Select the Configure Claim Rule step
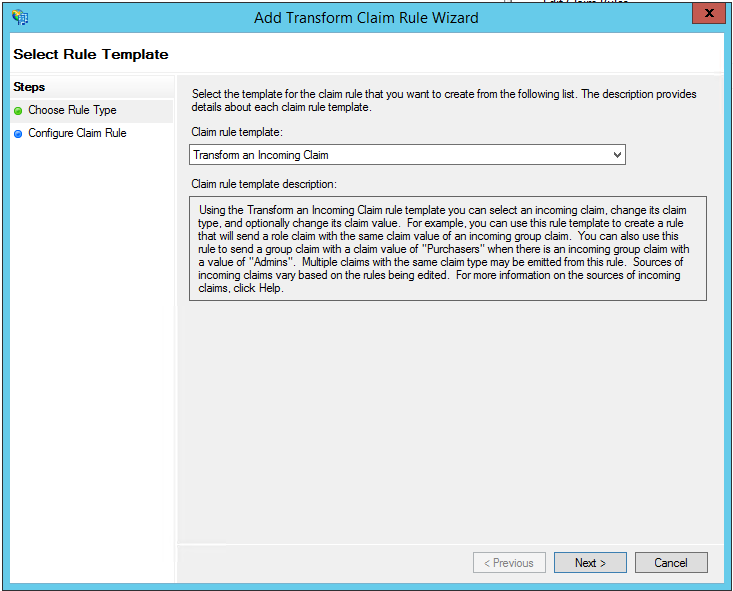733x591 pixels. point(77,133)
